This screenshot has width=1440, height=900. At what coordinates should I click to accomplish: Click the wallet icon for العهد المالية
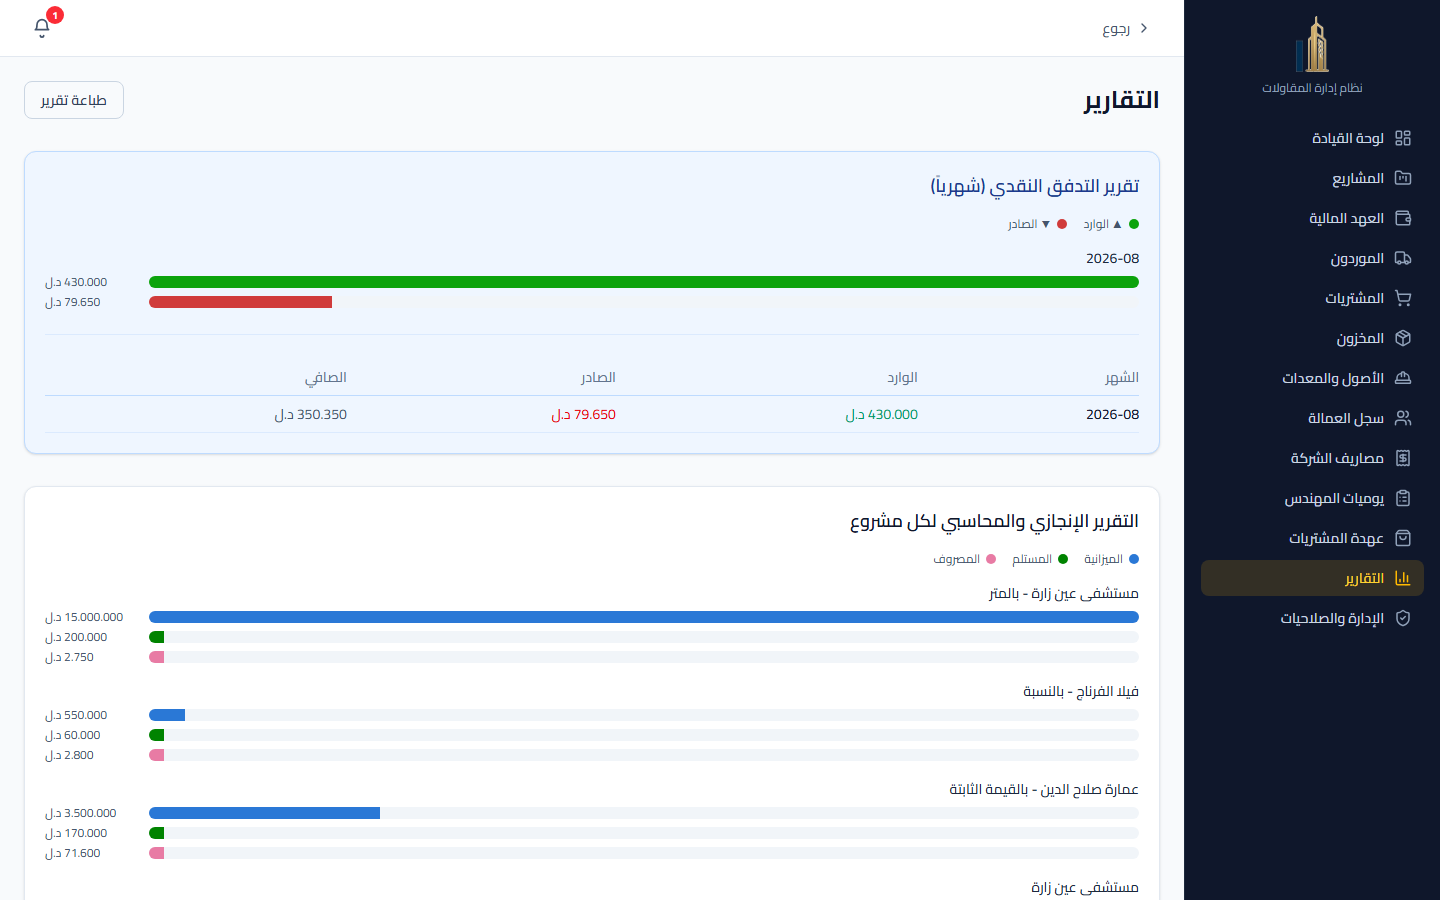pos(1403,218)
